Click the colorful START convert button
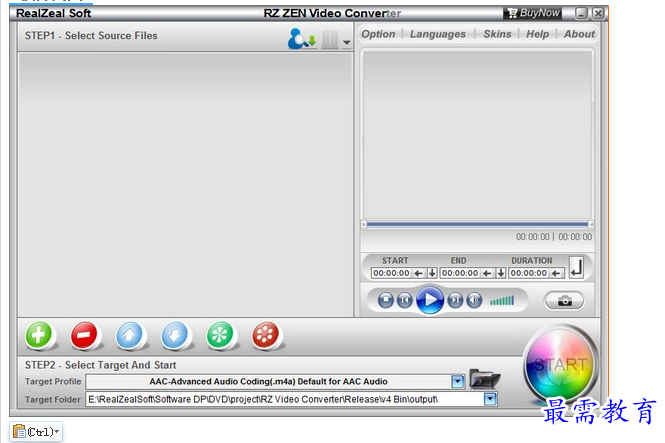665x443 pixels. (x=560, y=364)
